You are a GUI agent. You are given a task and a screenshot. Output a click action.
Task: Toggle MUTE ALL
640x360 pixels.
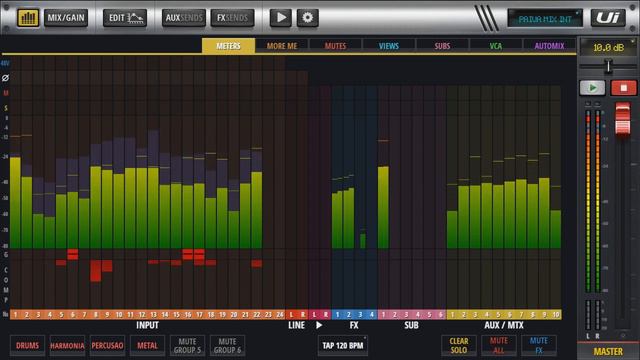[499, 345]
